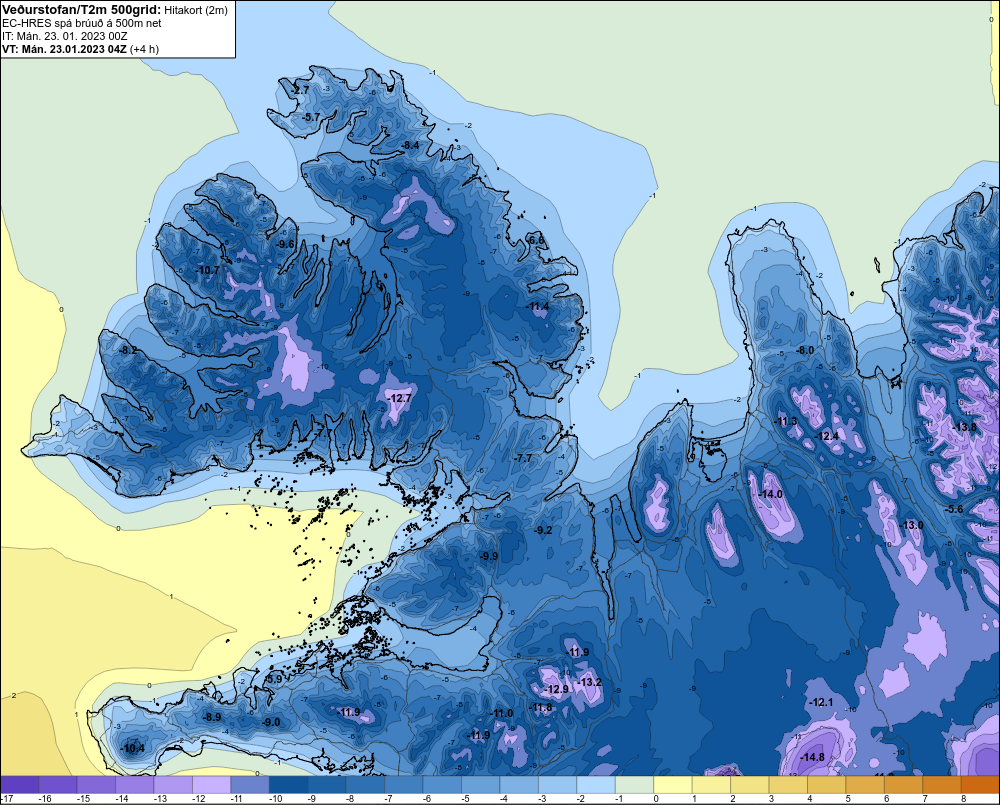Click the -8.2 temperature label
The image size is (1000, 805).
click(x=128, y=350)
